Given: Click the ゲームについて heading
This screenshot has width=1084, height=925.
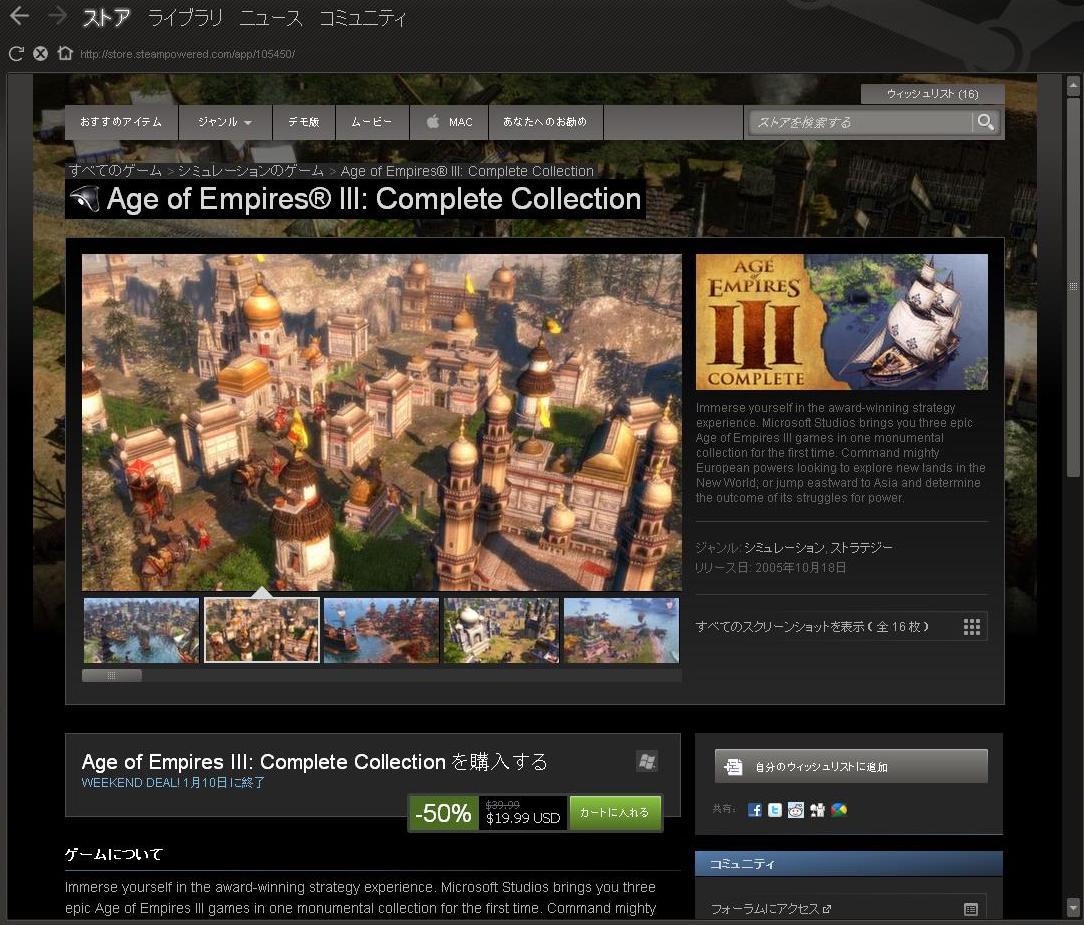Looking at the screenshot, I should click(113, 854).
